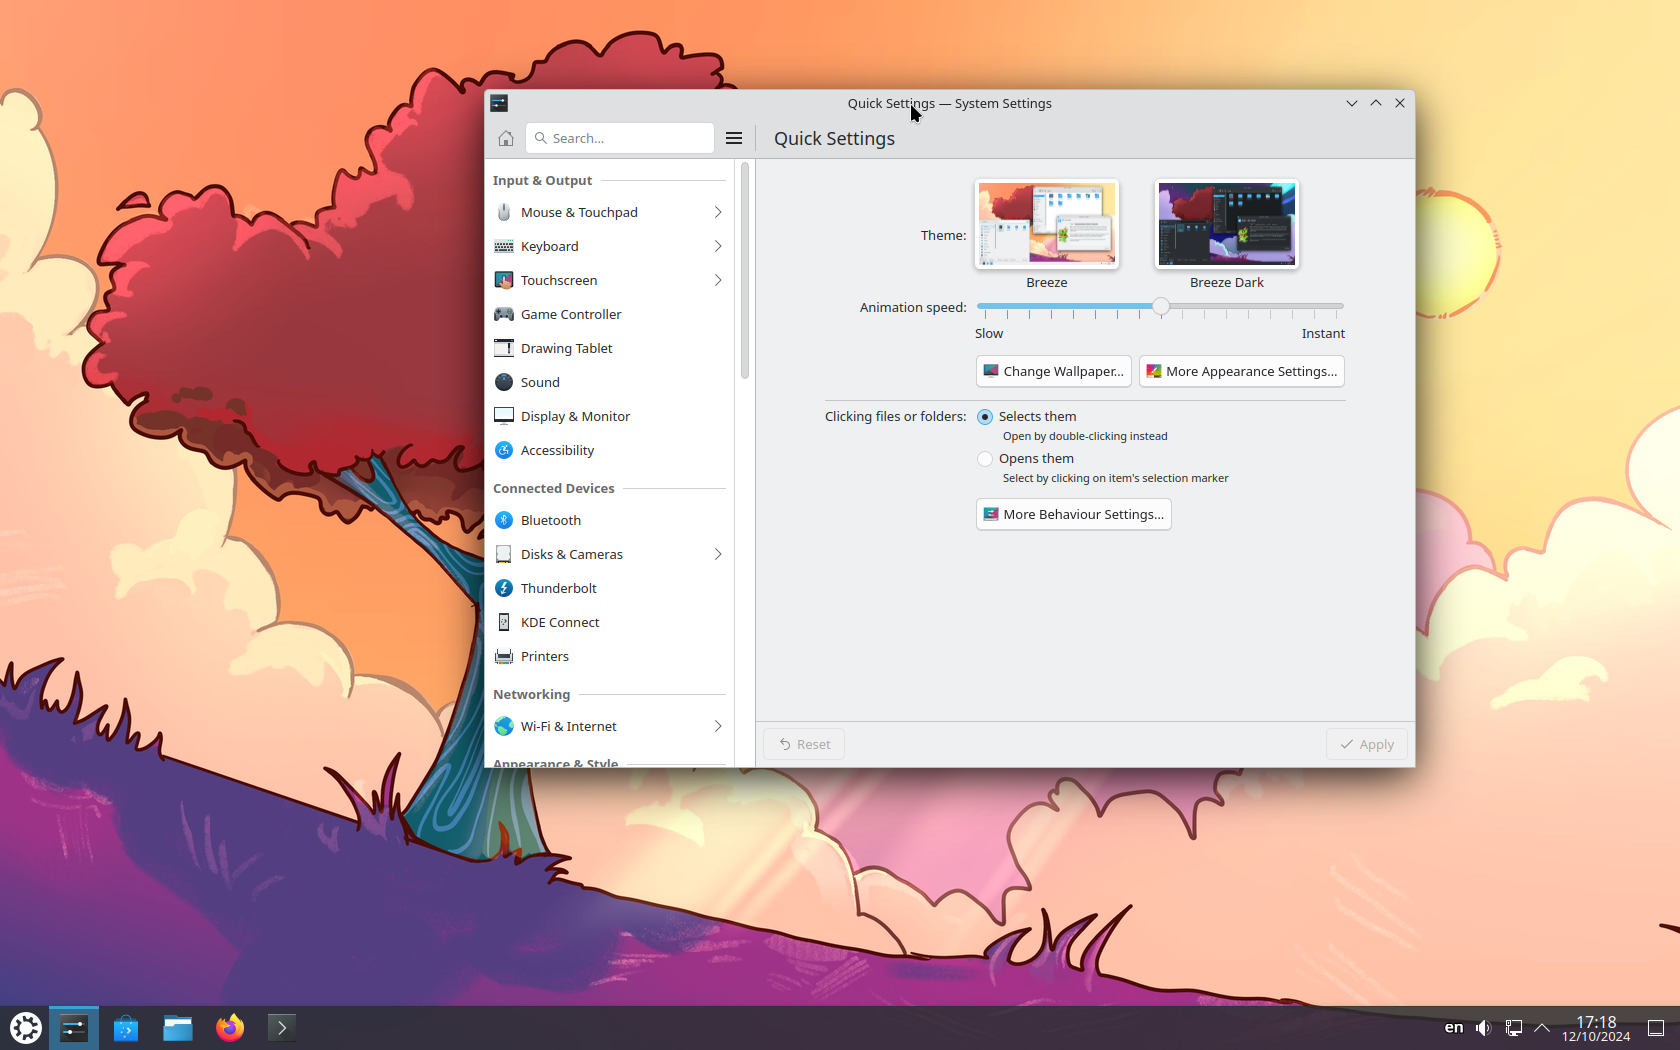Launch Discover store from taskbar
Viewport: 1680px width, 1050px height.
(x=126, y=1028)
